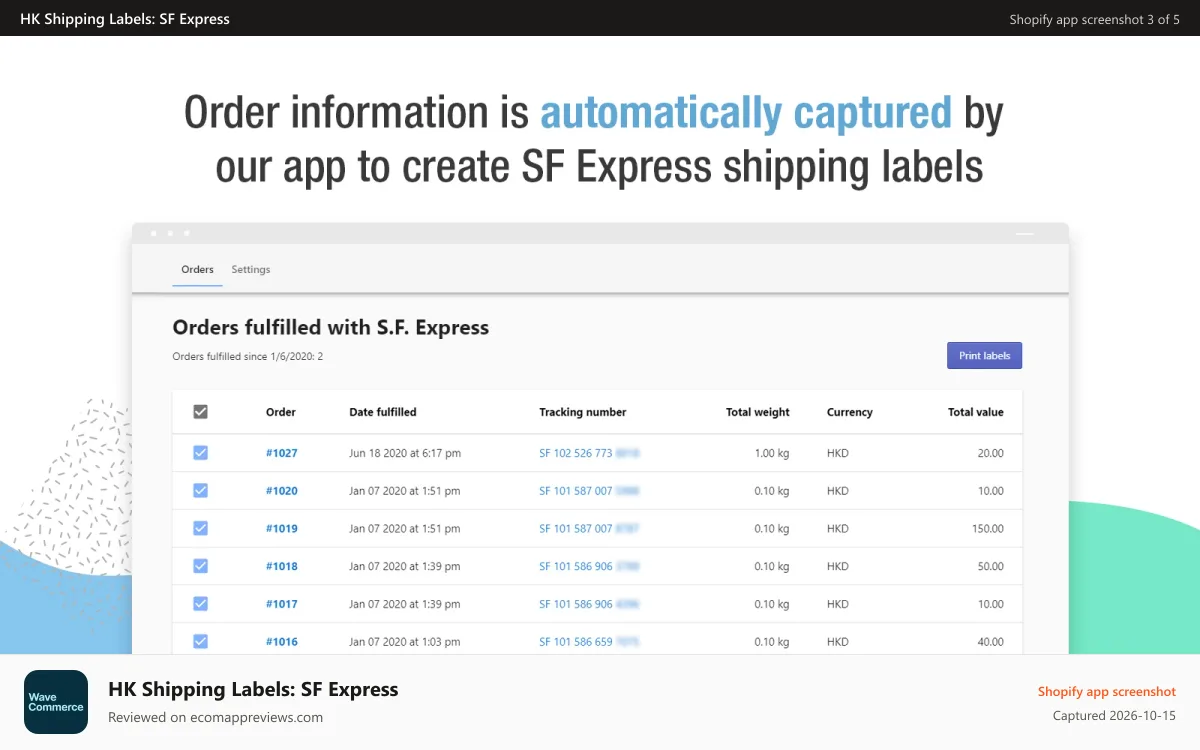The width and height of the screenshot is (1200, 750).
Task: Uncheck the checkbox for order #1027
Action: pos(200,453)
